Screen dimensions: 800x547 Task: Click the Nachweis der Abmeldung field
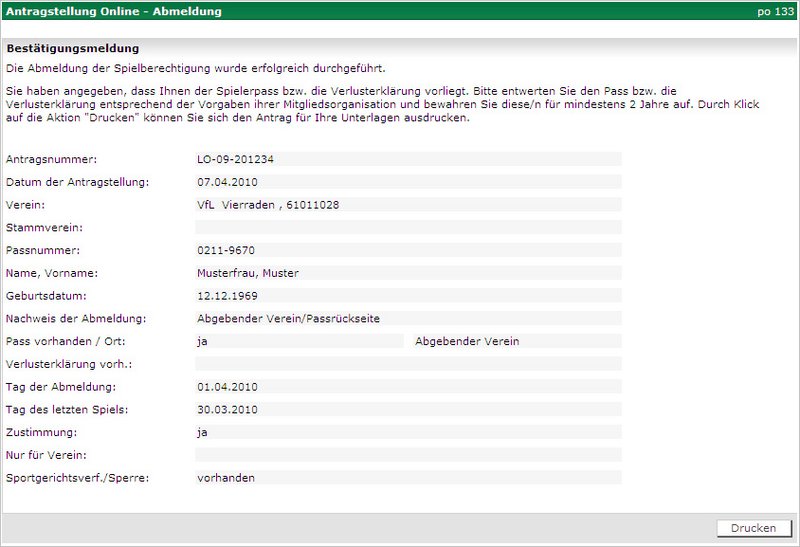[x=408, y=319]
